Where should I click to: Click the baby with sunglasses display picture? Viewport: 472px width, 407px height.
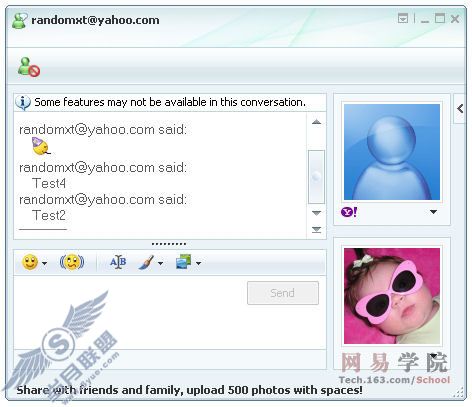pos(392,296)
